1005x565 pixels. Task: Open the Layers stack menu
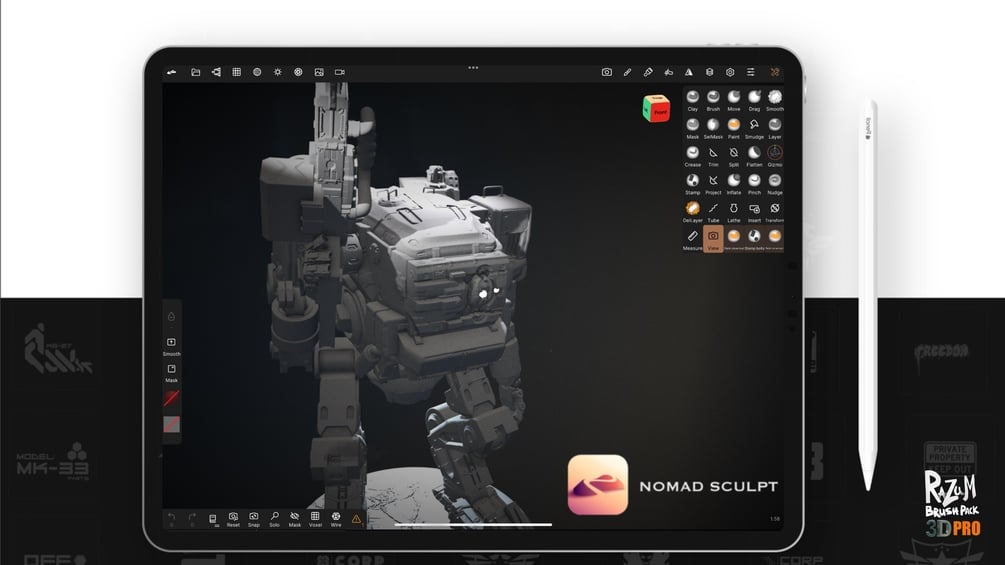pos(710,72)
